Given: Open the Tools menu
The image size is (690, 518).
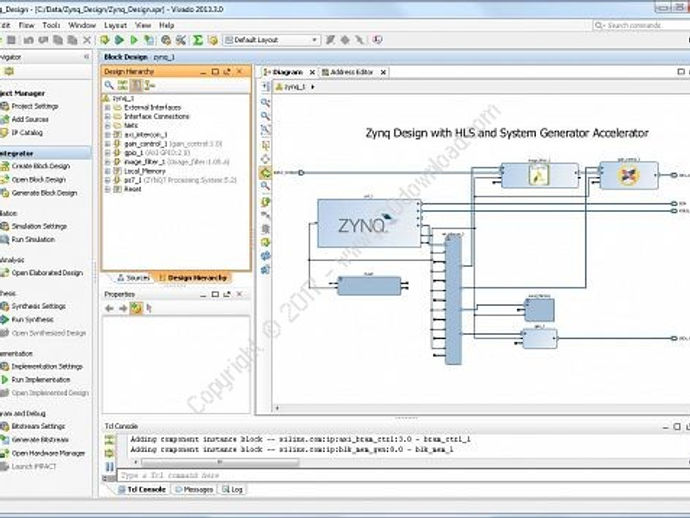Looking at the screenshot, I should coord(51,26).
